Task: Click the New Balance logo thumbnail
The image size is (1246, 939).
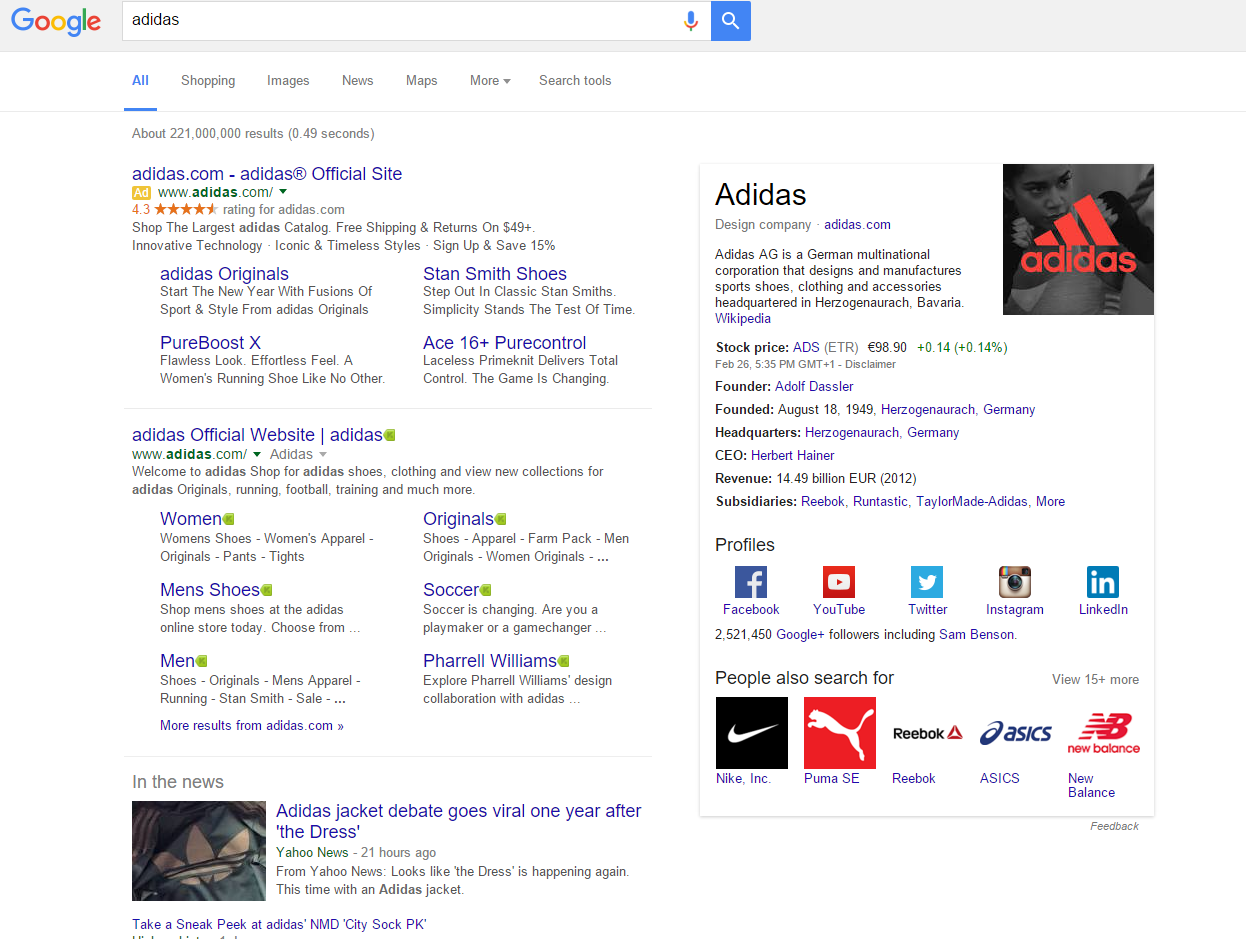Action: pyautogui.click(x=1104, y=733)
